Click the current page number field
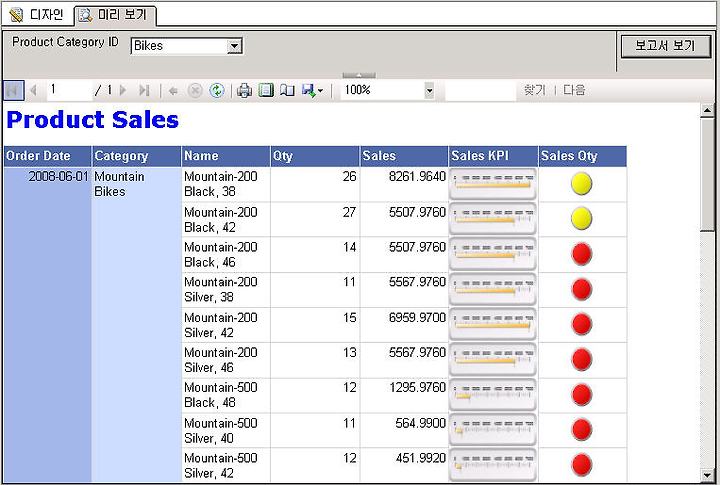The image size is (720, 485). 69,90
